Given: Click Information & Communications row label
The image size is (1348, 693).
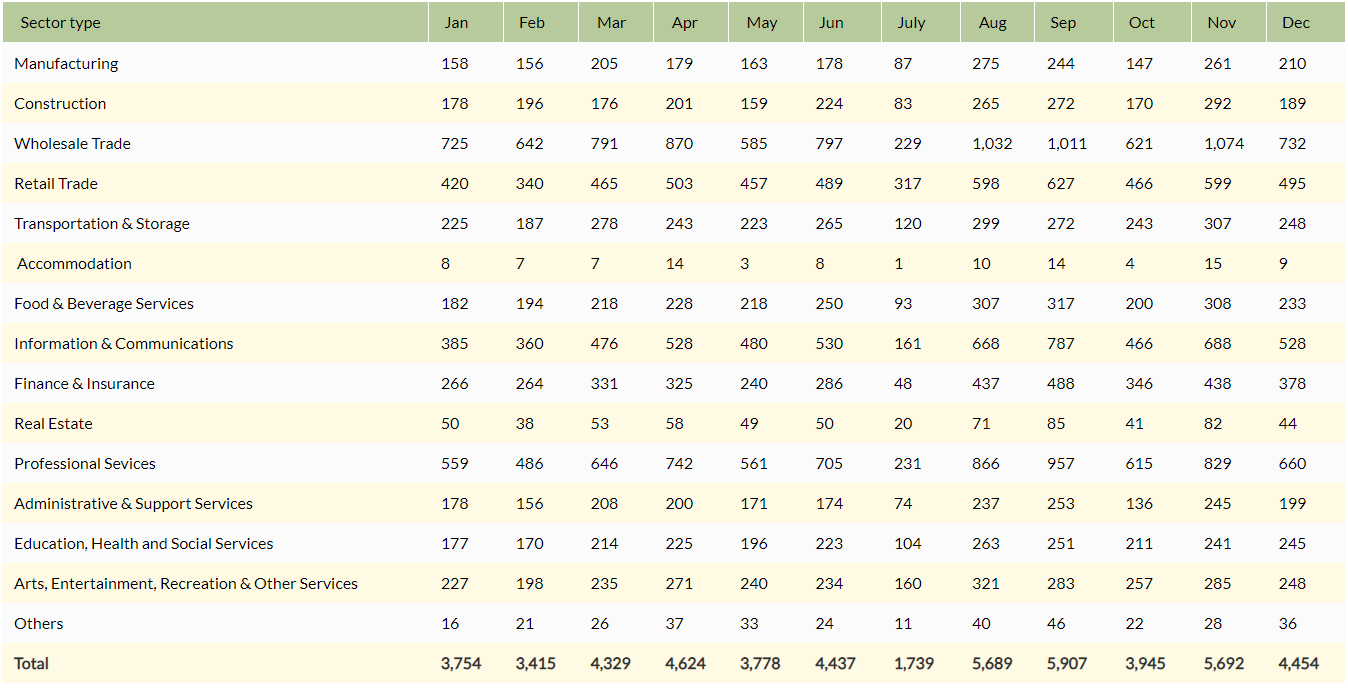Looking at the screenshot, I should [x=124, y=343].
